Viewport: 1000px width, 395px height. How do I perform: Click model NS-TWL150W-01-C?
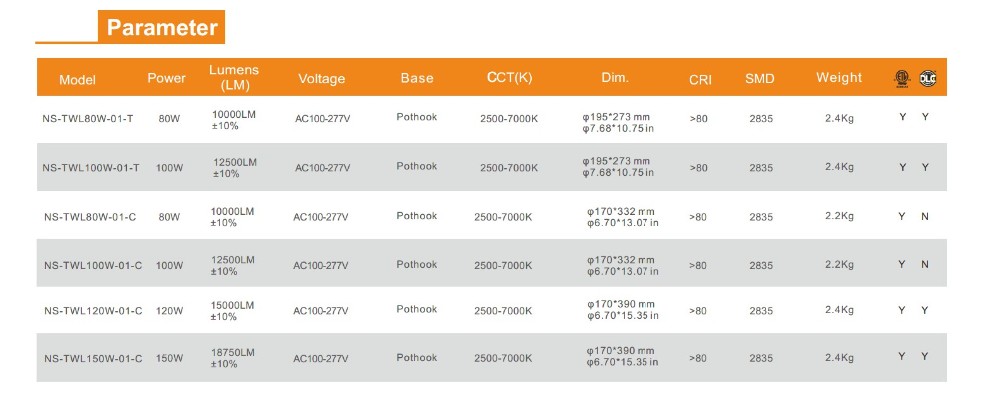tap(93, 359)
